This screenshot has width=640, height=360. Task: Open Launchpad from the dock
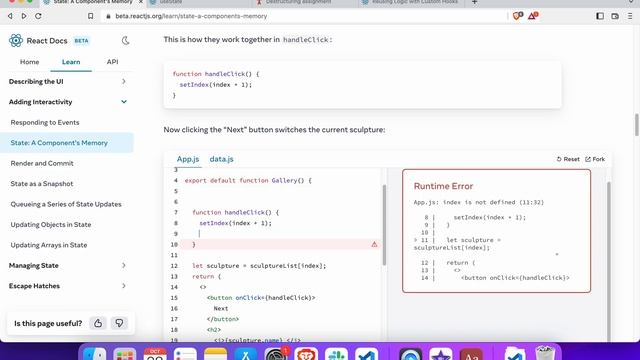click(x=124, y=354)
